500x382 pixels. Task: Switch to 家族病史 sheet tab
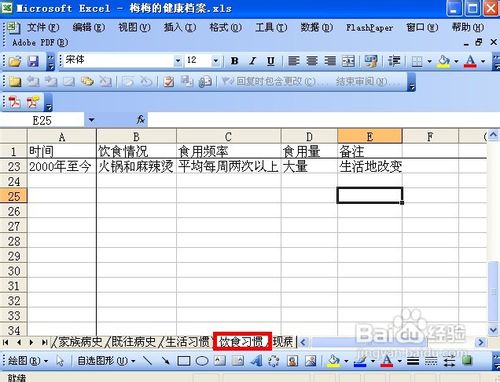[80, 342]
